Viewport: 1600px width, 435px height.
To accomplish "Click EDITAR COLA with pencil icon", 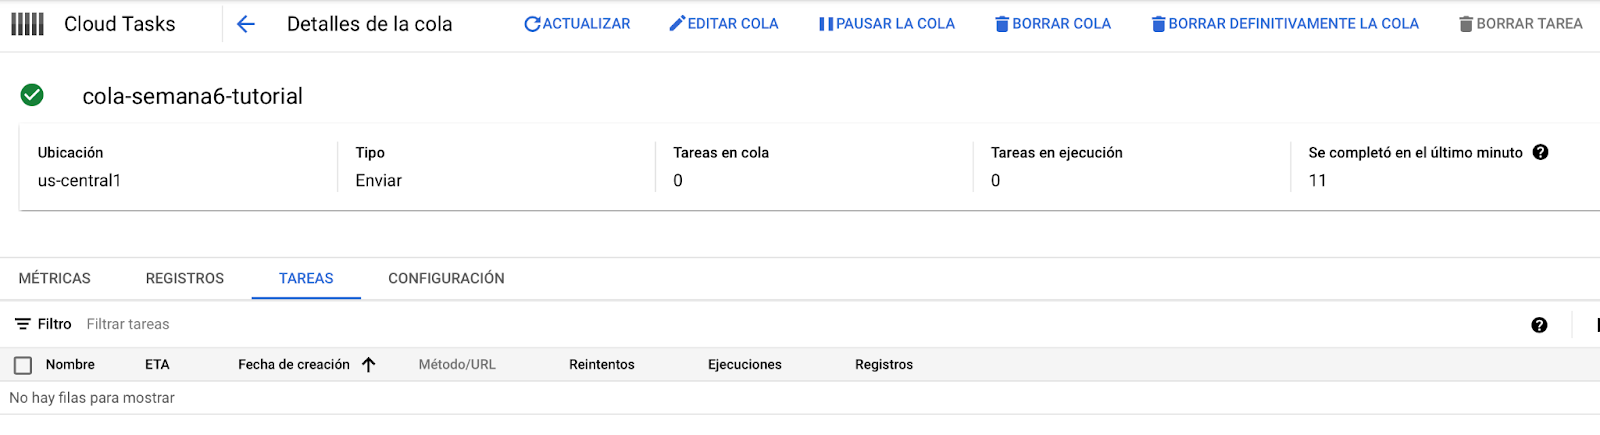I will click(724, 24).
